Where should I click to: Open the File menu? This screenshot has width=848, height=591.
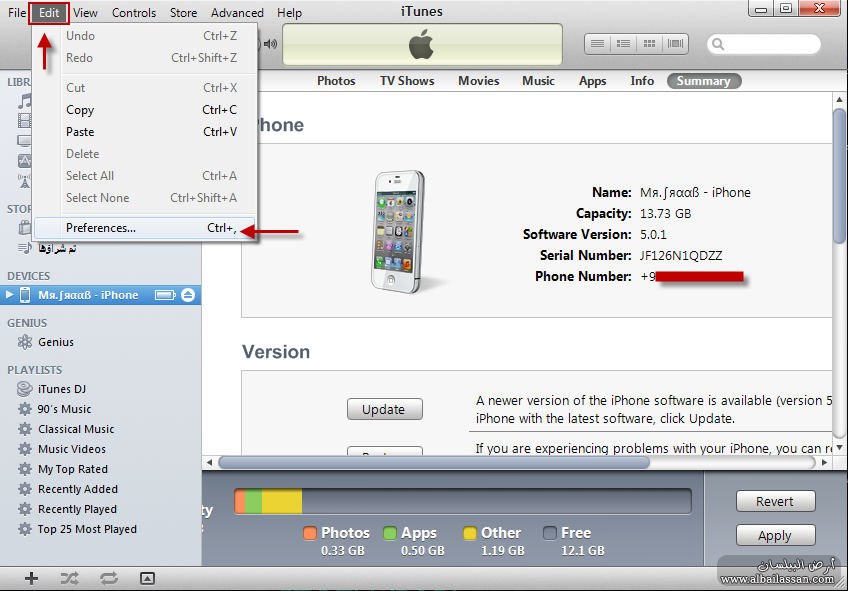(16, 12)
